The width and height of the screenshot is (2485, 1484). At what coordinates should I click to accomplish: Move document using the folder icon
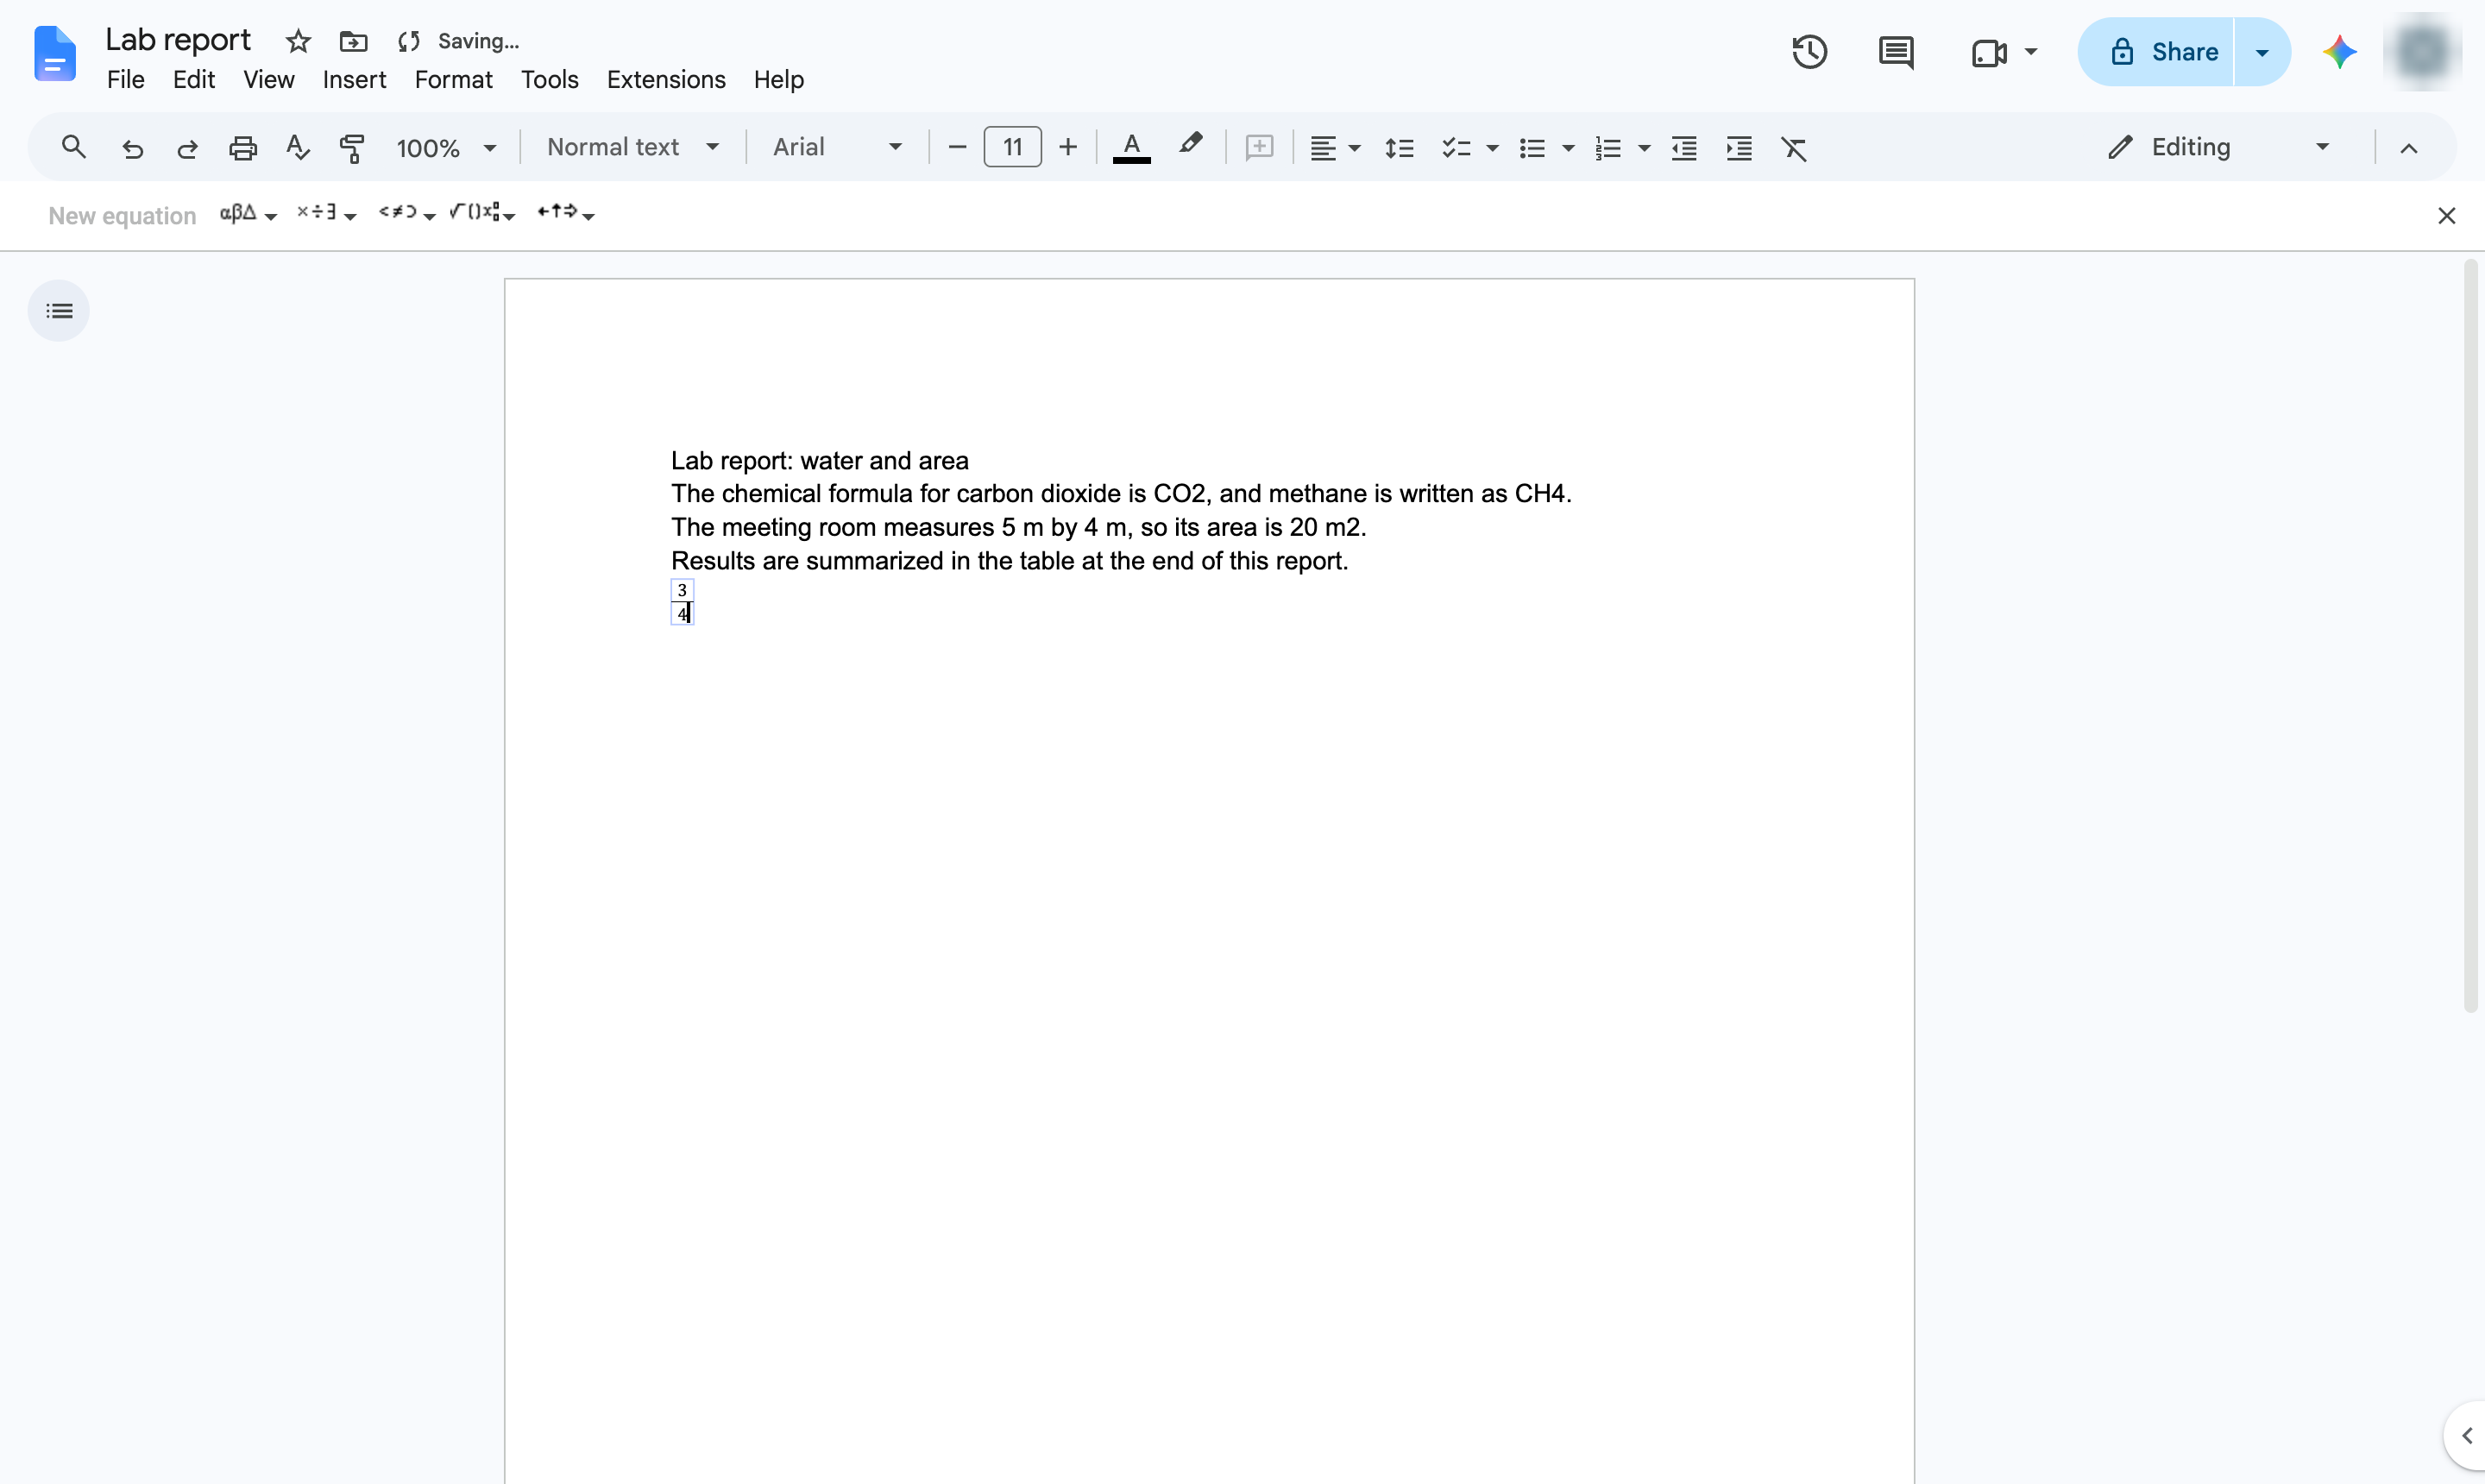click(353, 41)
